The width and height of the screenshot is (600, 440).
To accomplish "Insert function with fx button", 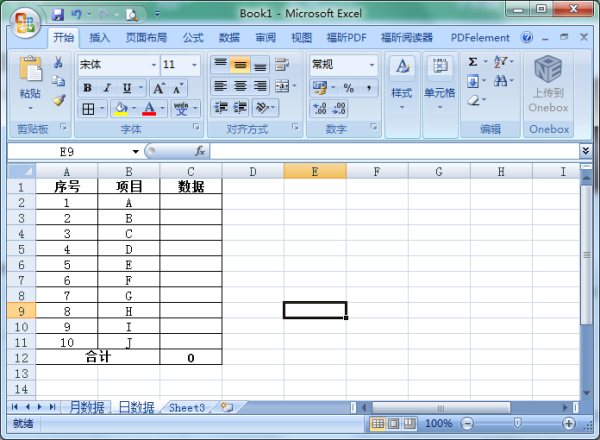I will coord(200,151).
